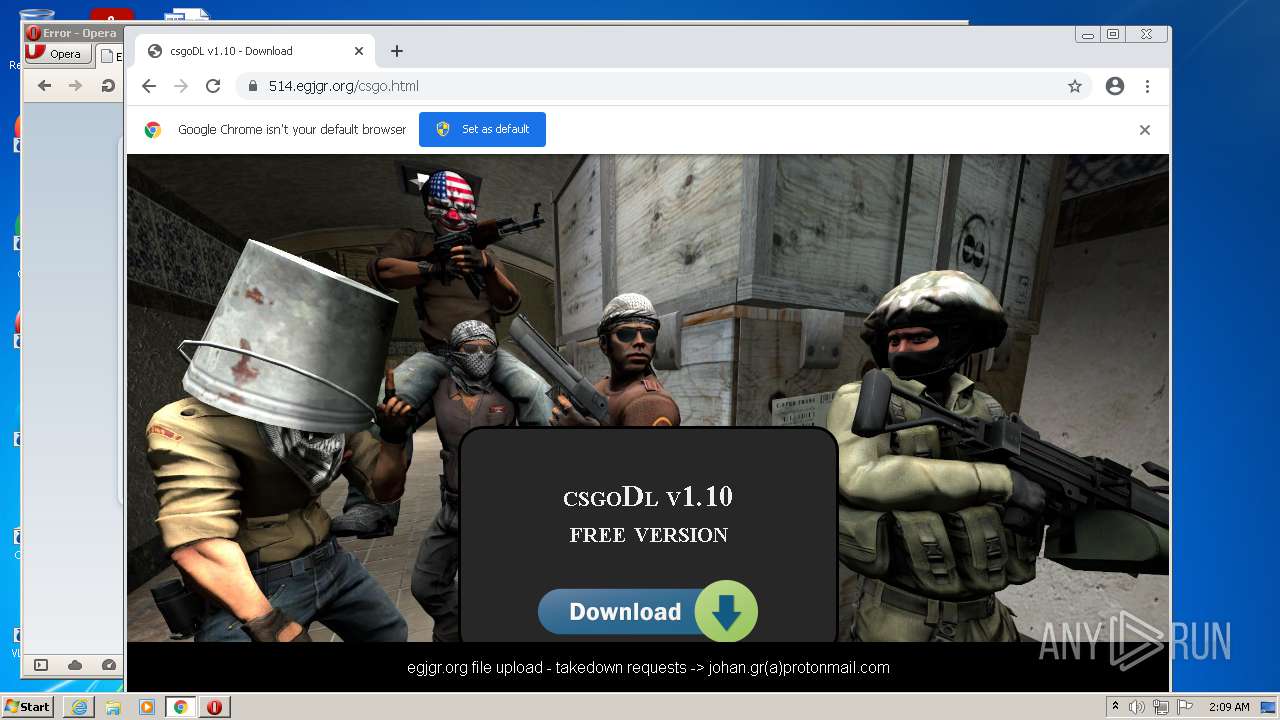The height and width of the screenshot is (720, 1280).
Task: Click the csgoDL v1.10 heading text
Action: pyautogui.click(x=648, y=496)
